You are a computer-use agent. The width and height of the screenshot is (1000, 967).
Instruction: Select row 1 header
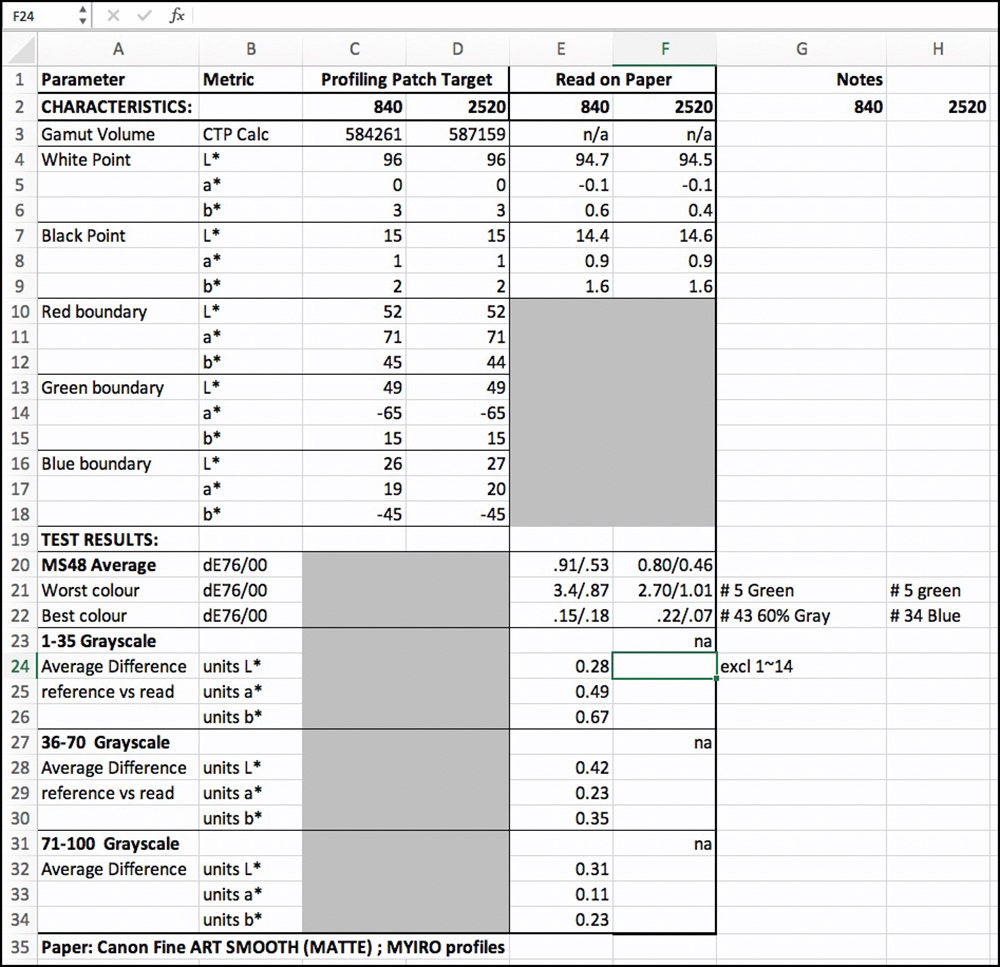click(x=19, y=80)
